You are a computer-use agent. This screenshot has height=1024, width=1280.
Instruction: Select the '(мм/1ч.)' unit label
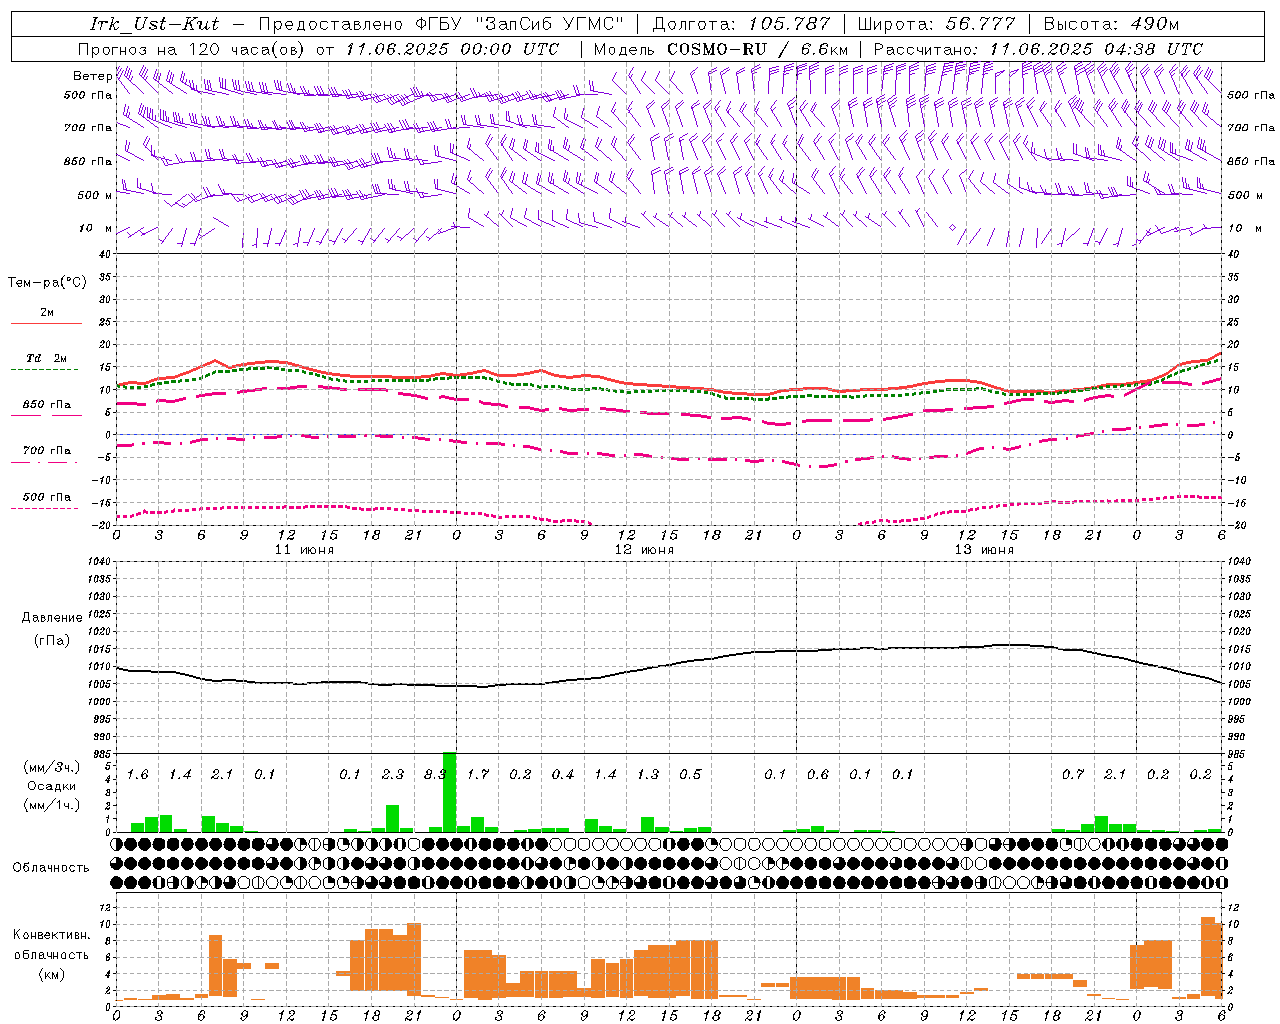tap(51, 805)
